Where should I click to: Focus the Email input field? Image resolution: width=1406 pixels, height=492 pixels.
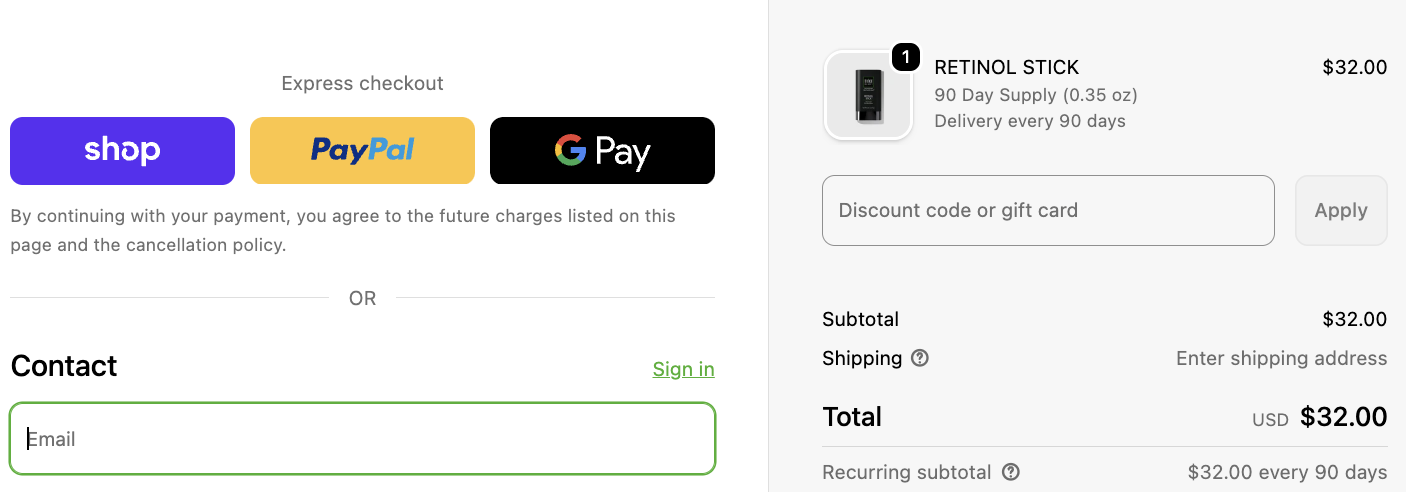(362, 439)
